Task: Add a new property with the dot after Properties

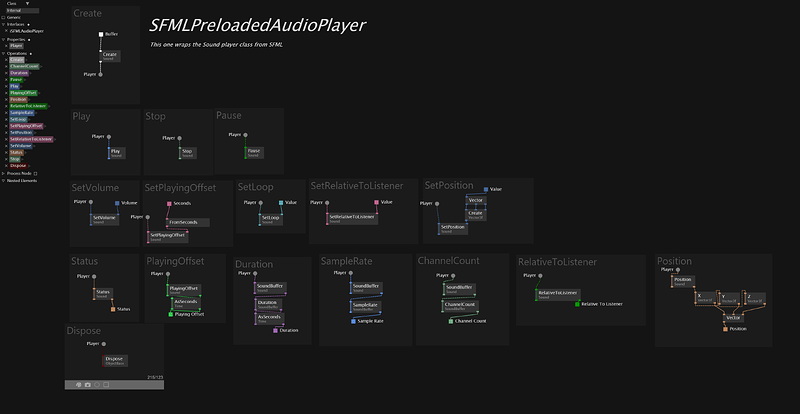Action: point(29,39)
